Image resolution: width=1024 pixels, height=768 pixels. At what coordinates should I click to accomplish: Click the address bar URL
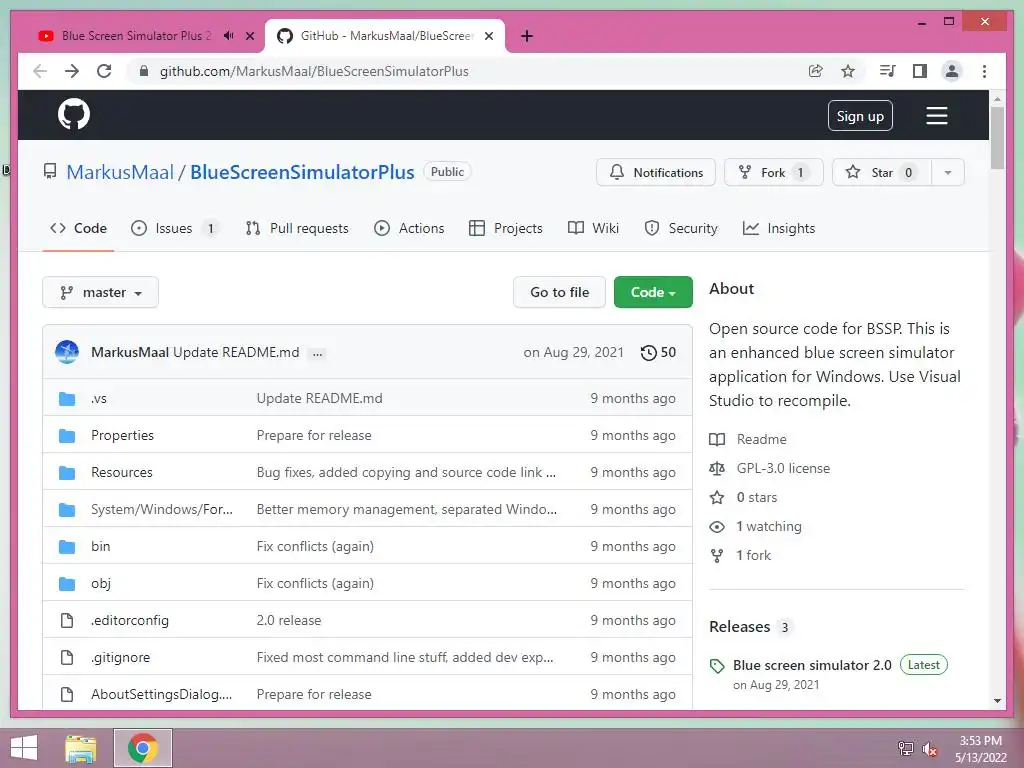314,71
